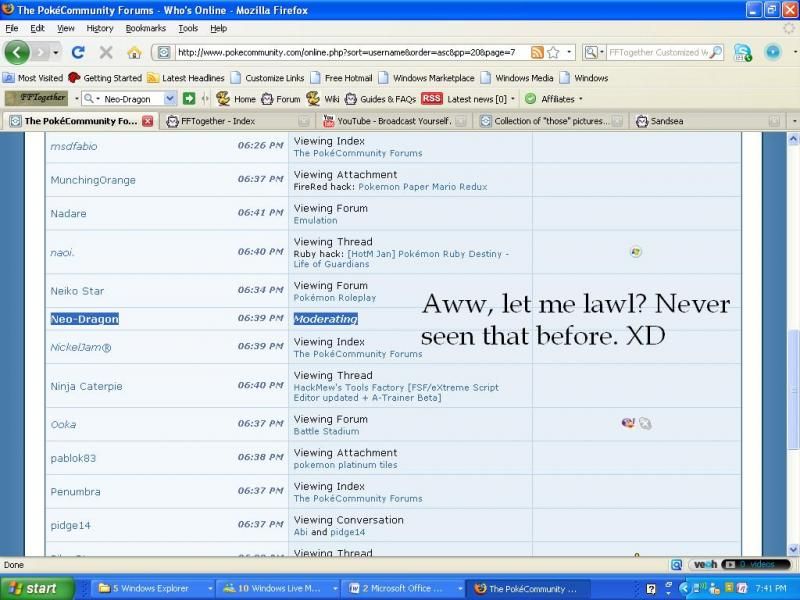Reload the page with the refresh icon
Viewport: 800px width, 600px height.
coord(78,52)
